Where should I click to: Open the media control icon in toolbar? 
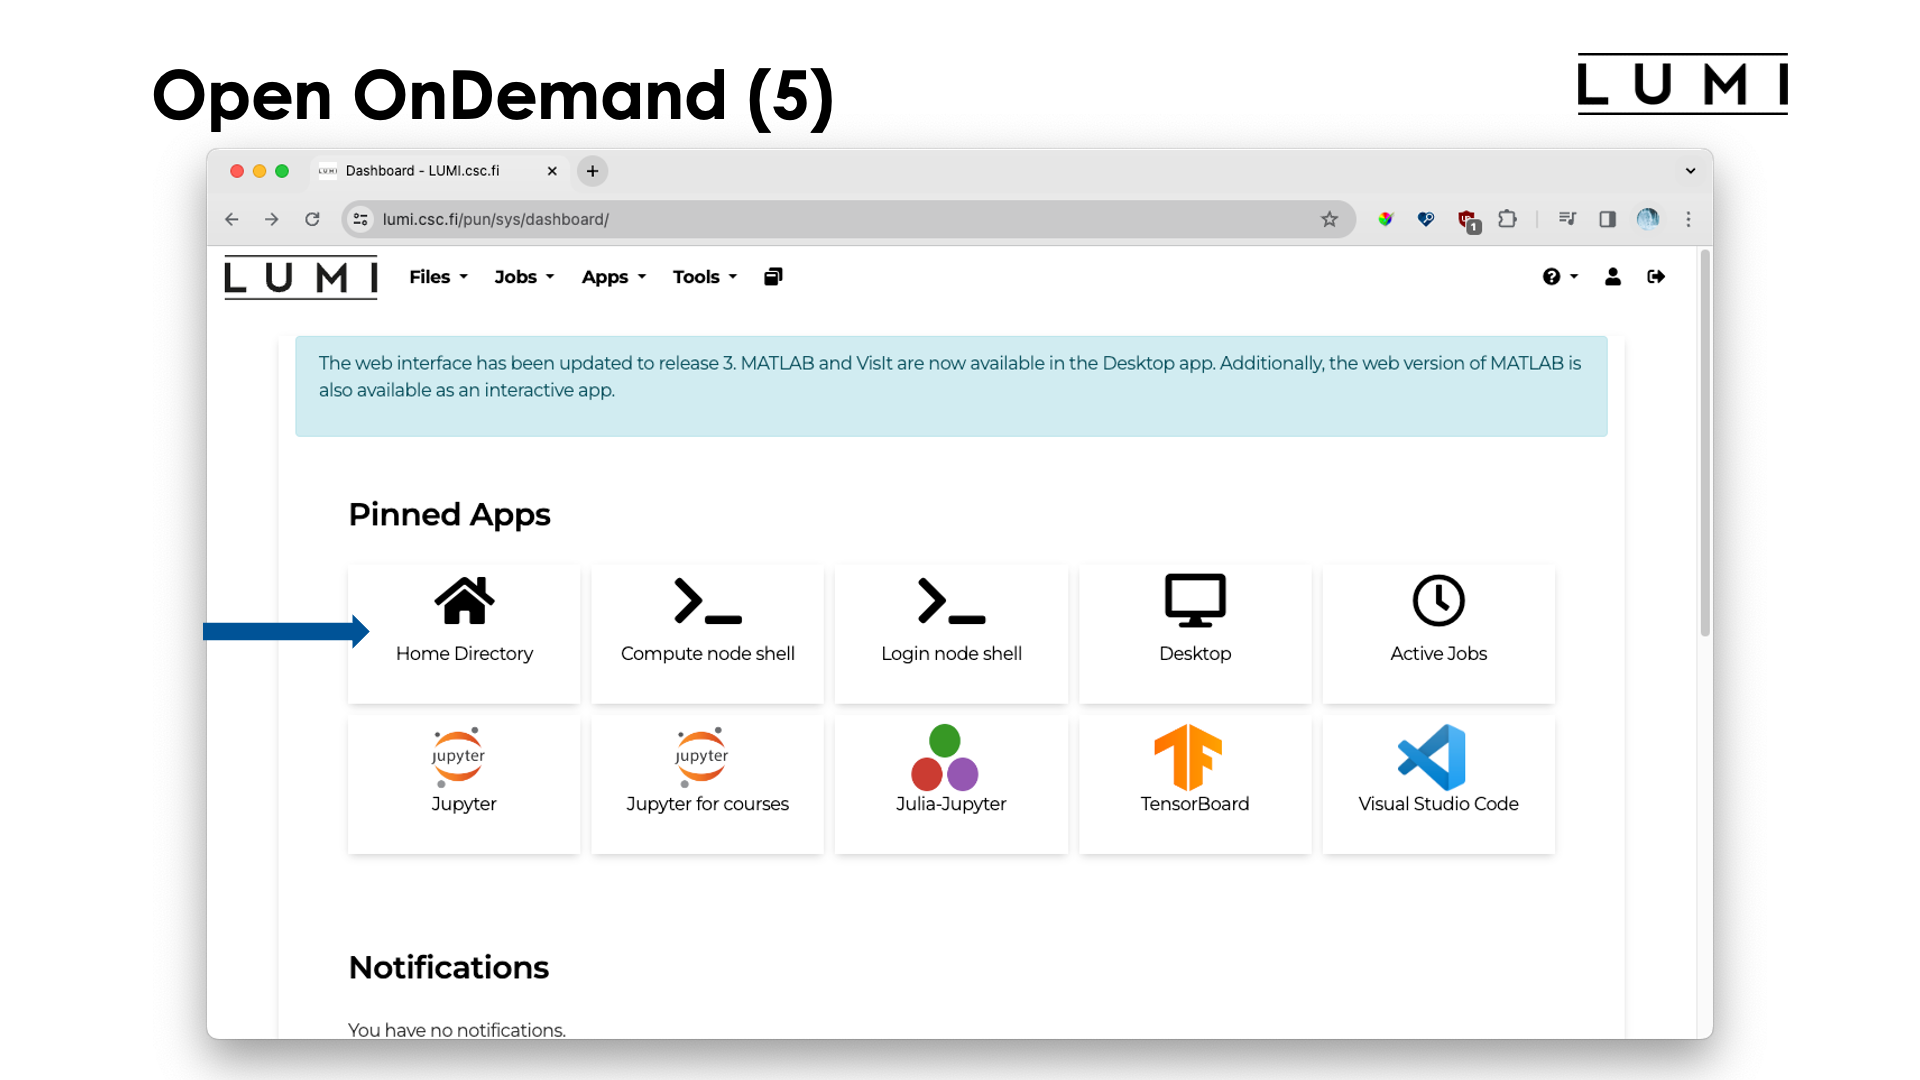tap(1567, 219)
